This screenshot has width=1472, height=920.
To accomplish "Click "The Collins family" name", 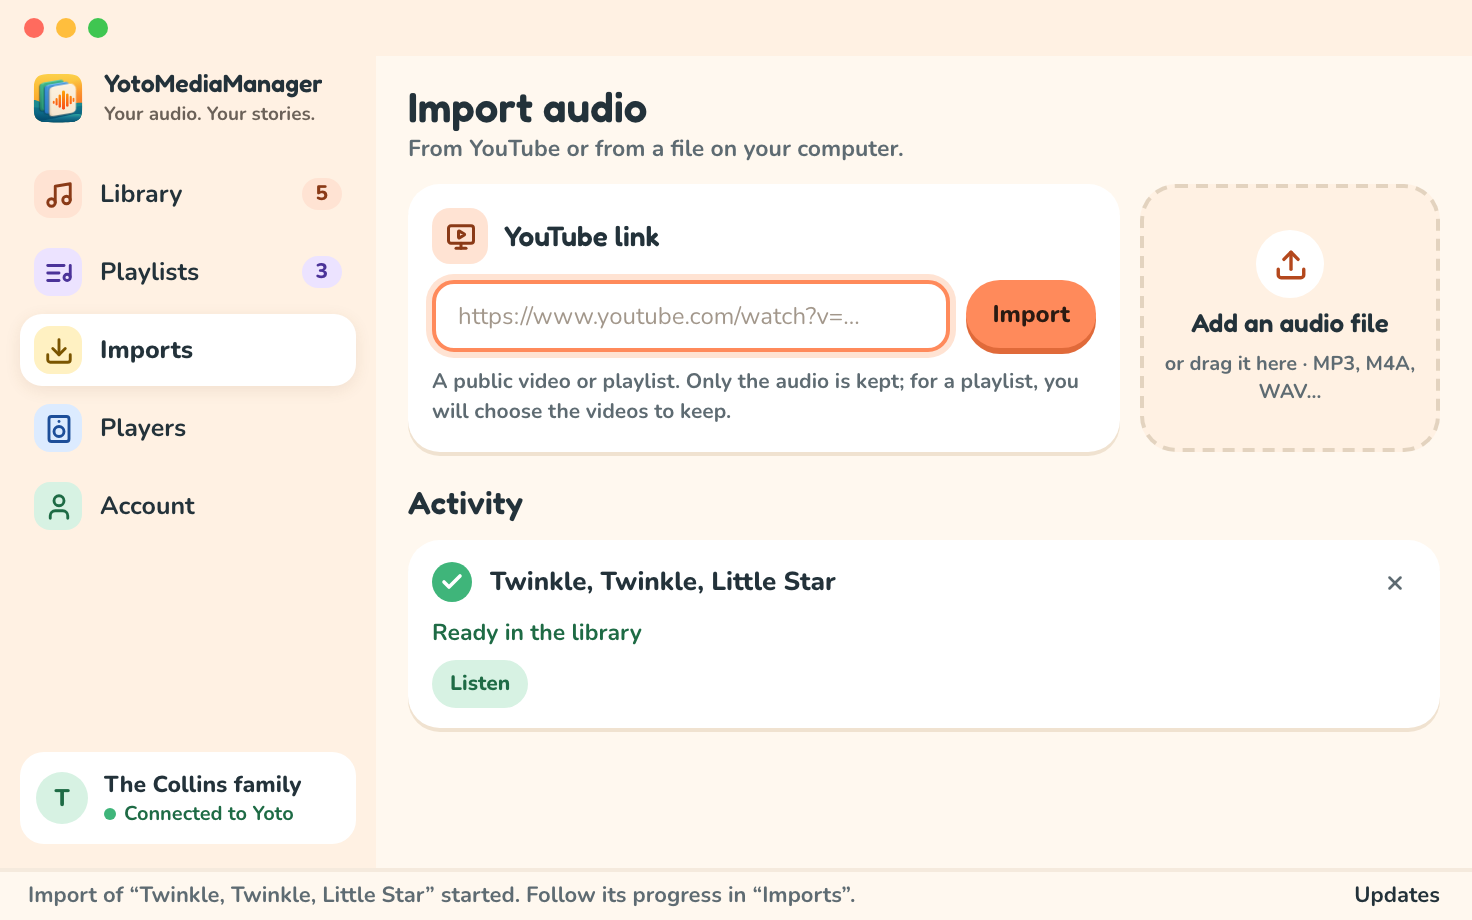I will pos(203,784).
